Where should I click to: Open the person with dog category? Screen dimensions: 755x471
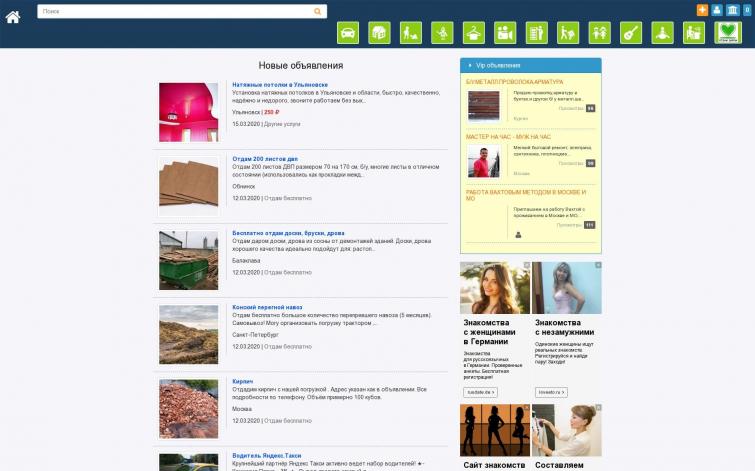click(411, 33)
